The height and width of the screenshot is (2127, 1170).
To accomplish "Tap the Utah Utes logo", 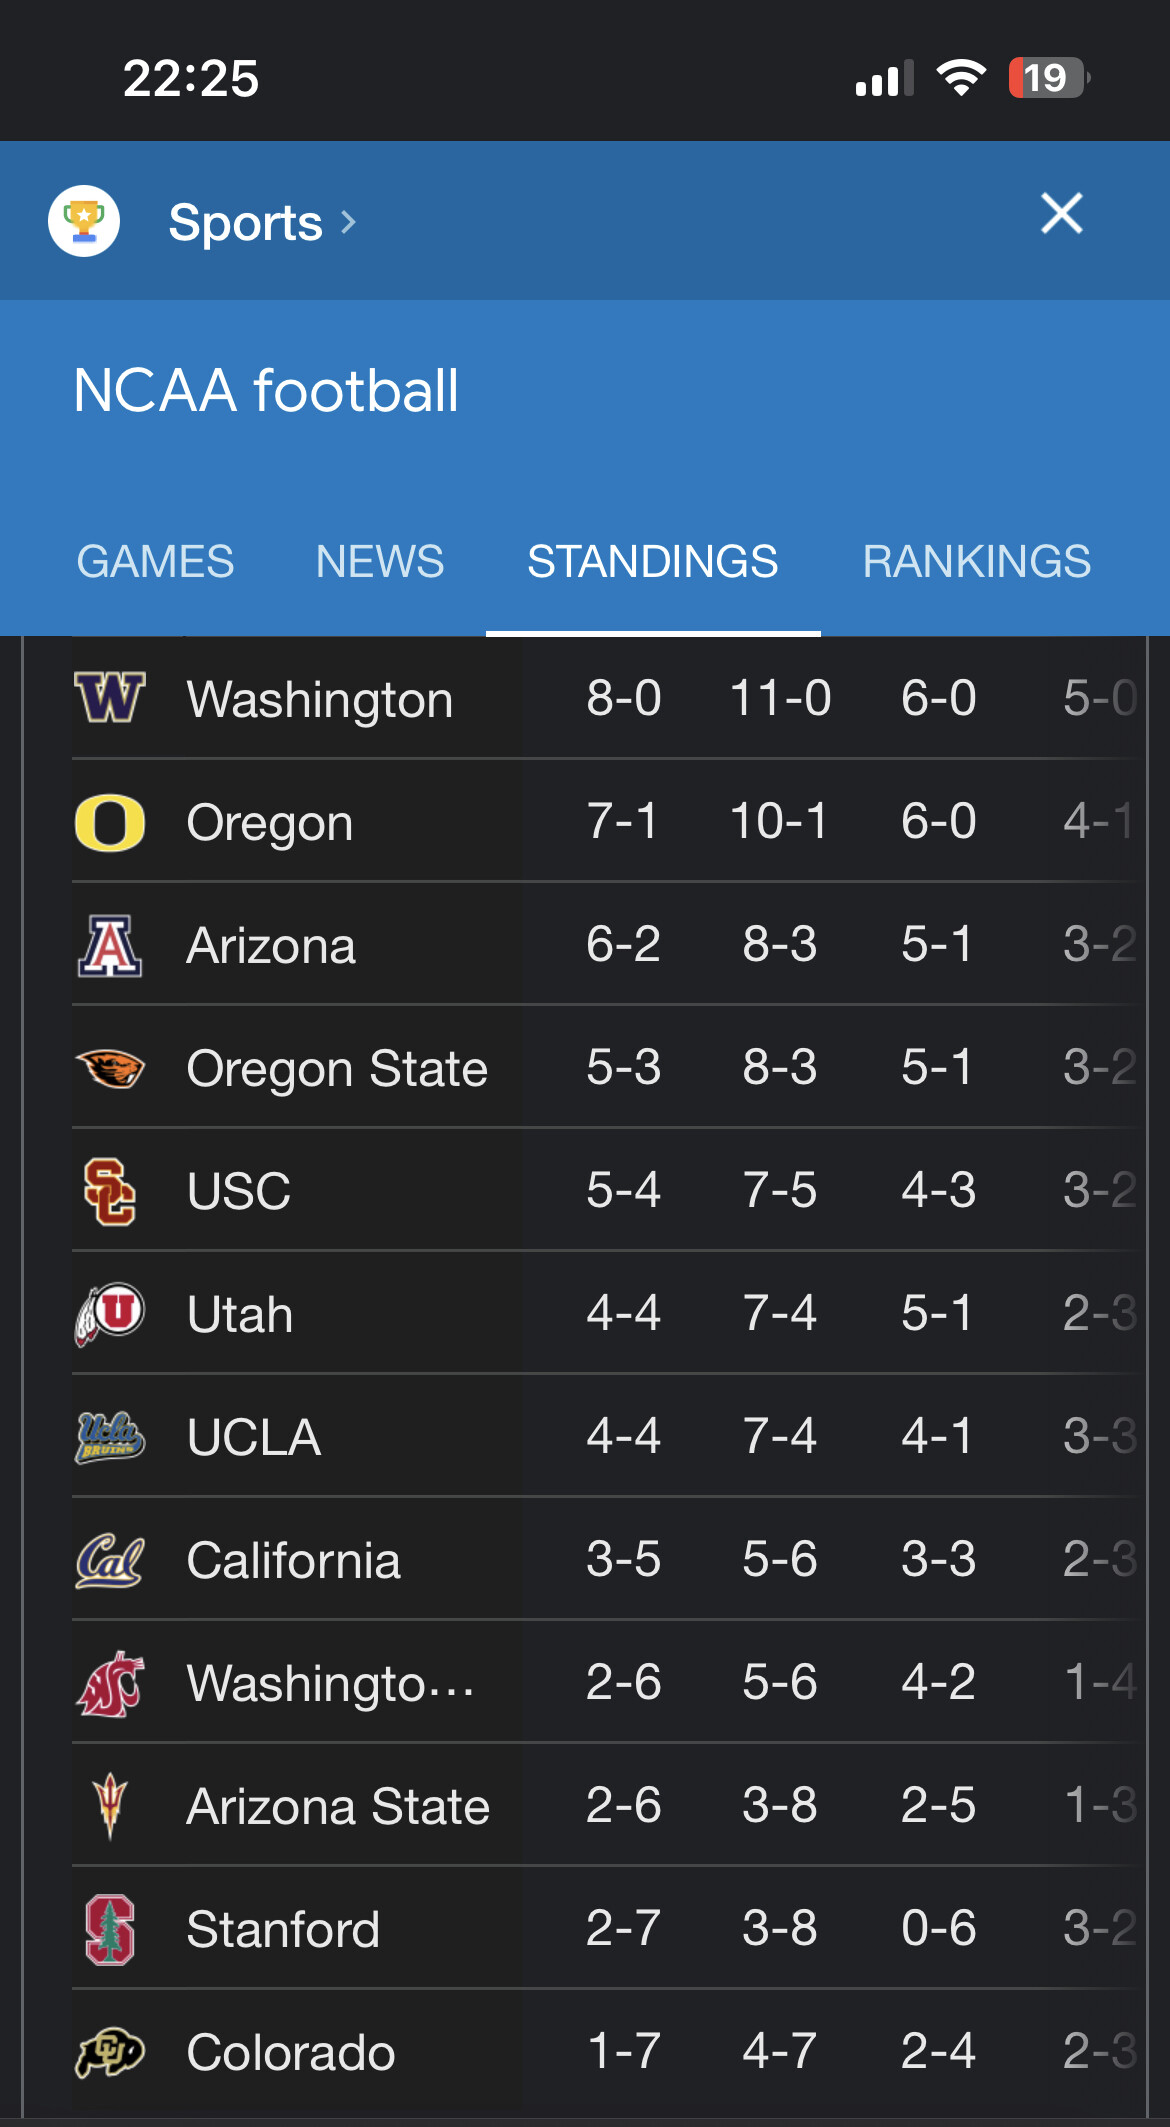I will (110, 1314).
